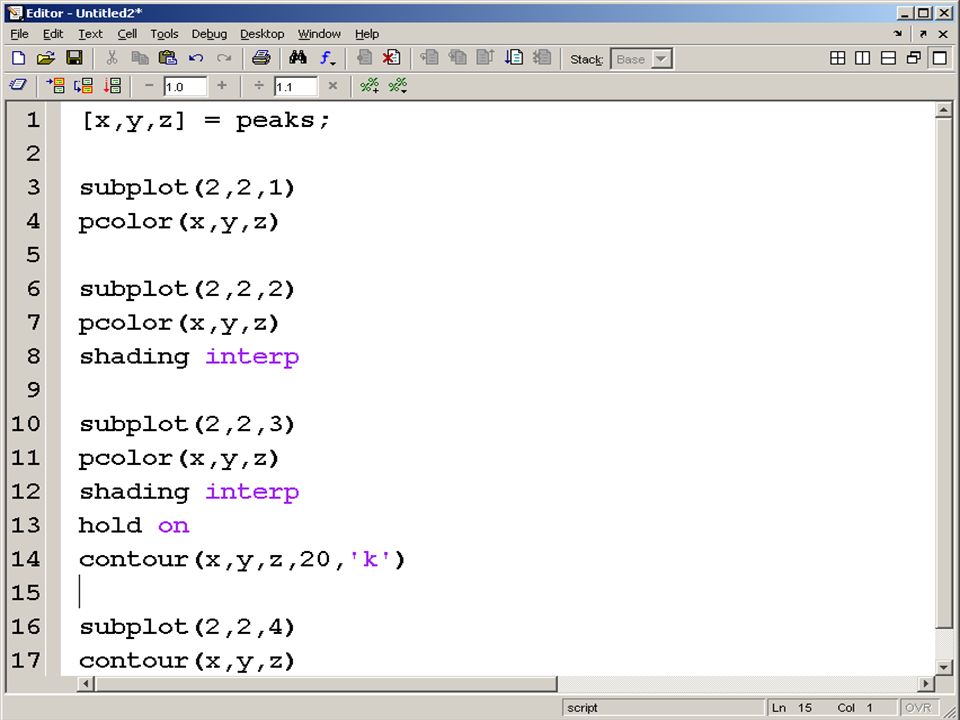Screen dimensions: 960x720
Task: Divide value with the ÷ button
Action: click(x=259, y=86)
